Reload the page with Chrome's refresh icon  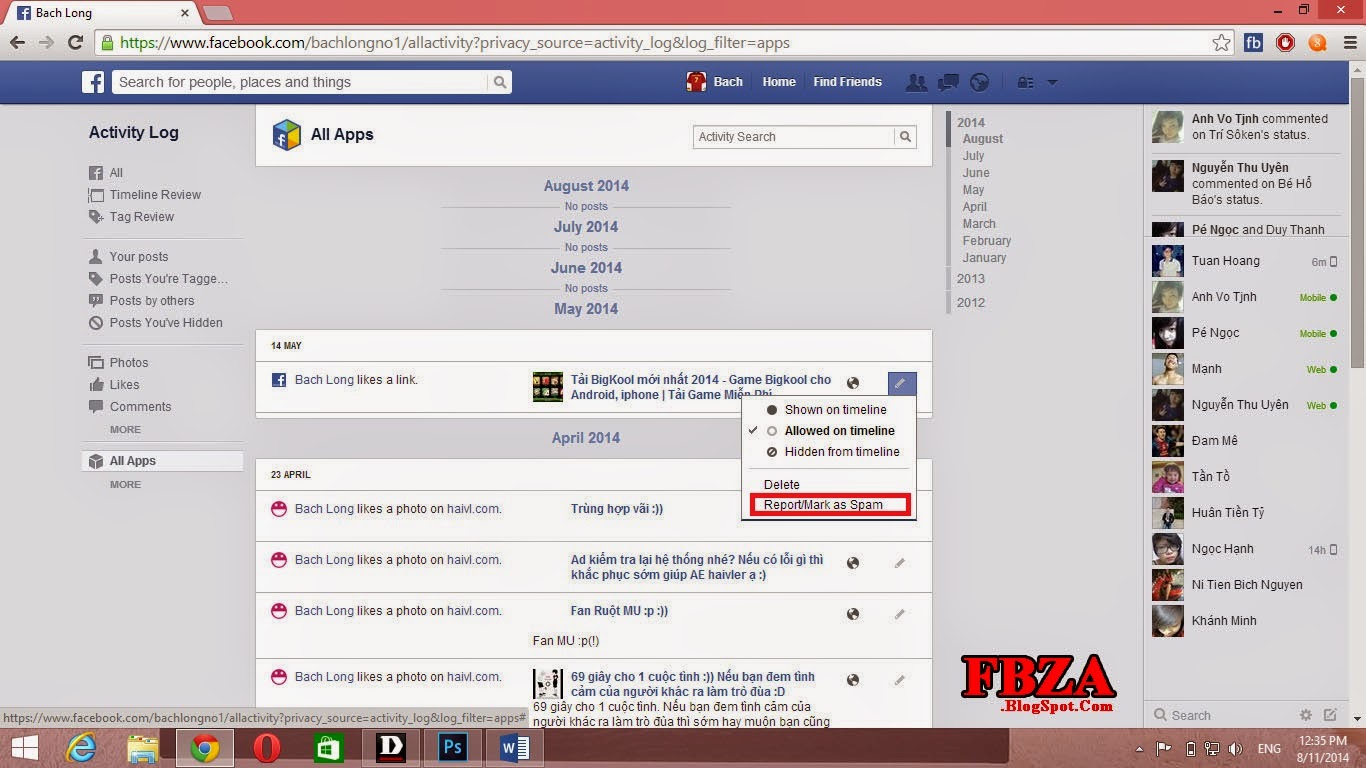click(x=75, y=43)
